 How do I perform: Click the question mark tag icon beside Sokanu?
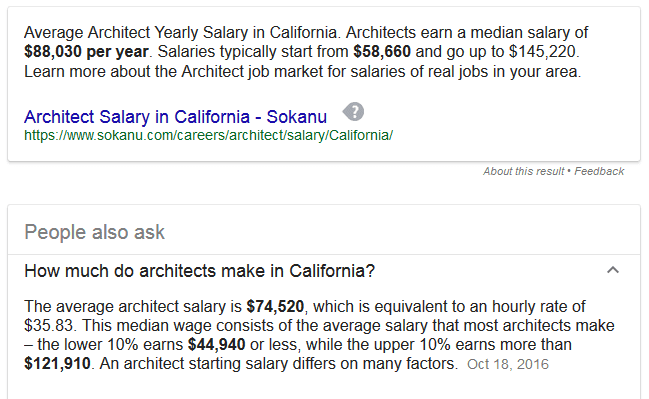tap(353, 111)
